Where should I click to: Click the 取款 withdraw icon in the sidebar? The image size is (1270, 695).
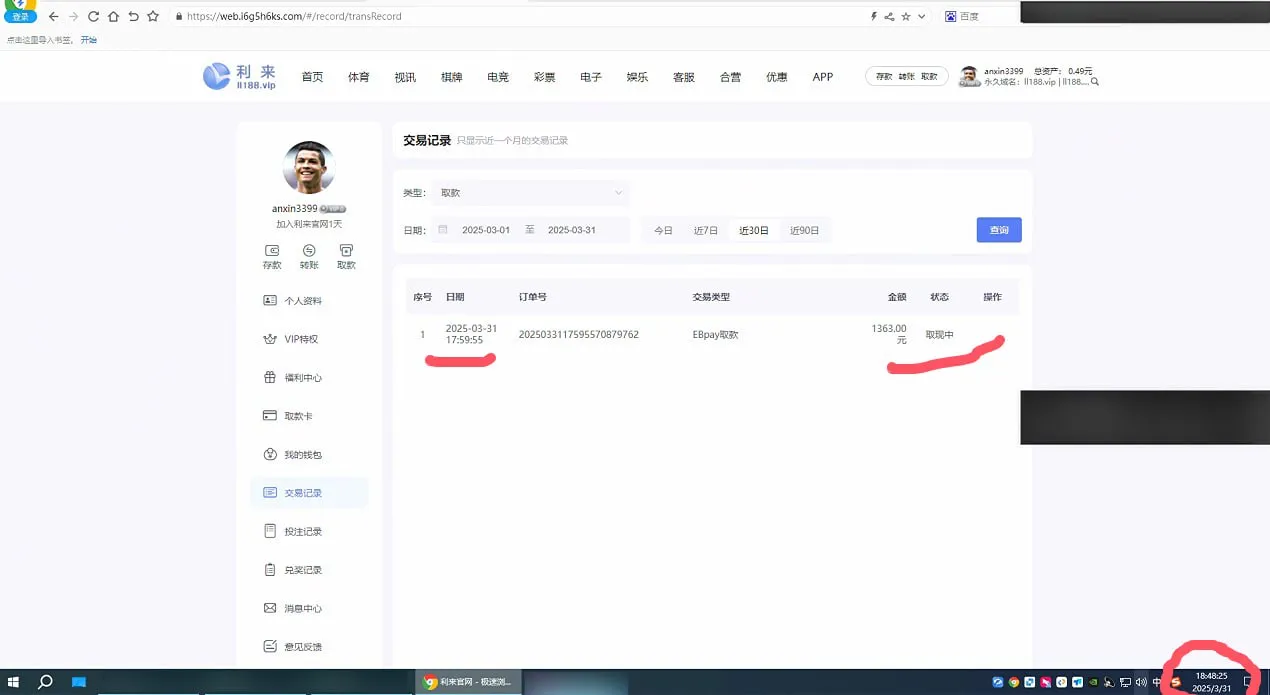point(346,250)
